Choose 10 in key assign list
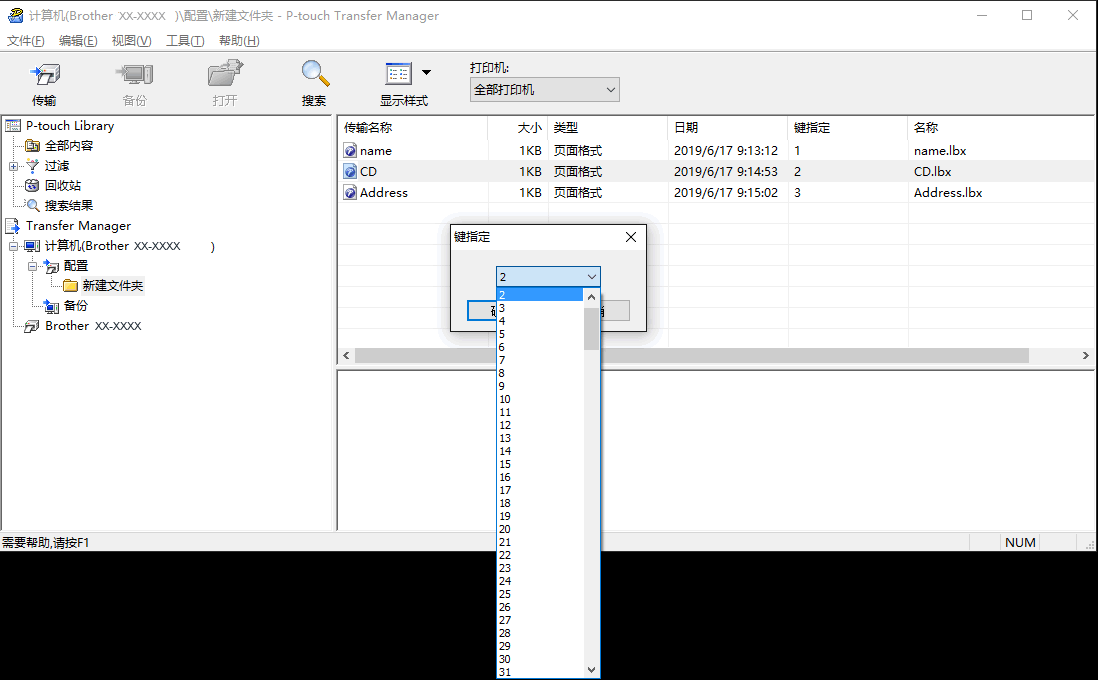 pyautogui.click(x=540, y=399)
